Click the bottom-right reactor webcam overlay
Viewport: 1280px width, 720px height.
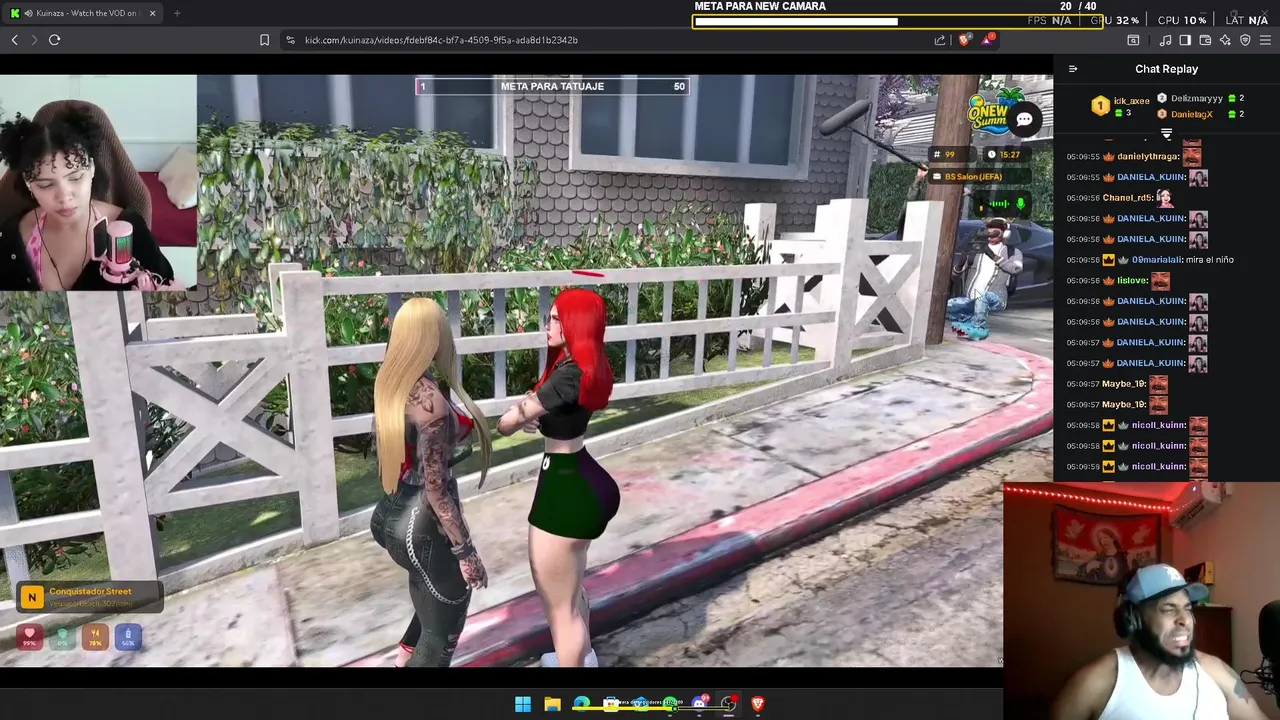(x=1141, y=601)
